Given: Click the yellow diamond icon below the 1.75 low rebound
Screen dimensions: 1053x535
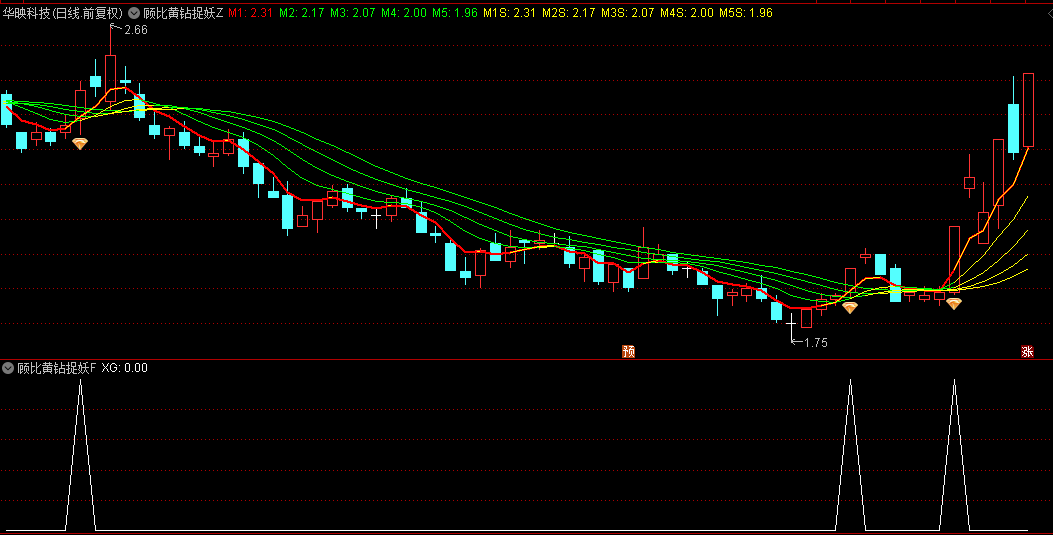Looking at the screenshot, I should coord(850,307).
